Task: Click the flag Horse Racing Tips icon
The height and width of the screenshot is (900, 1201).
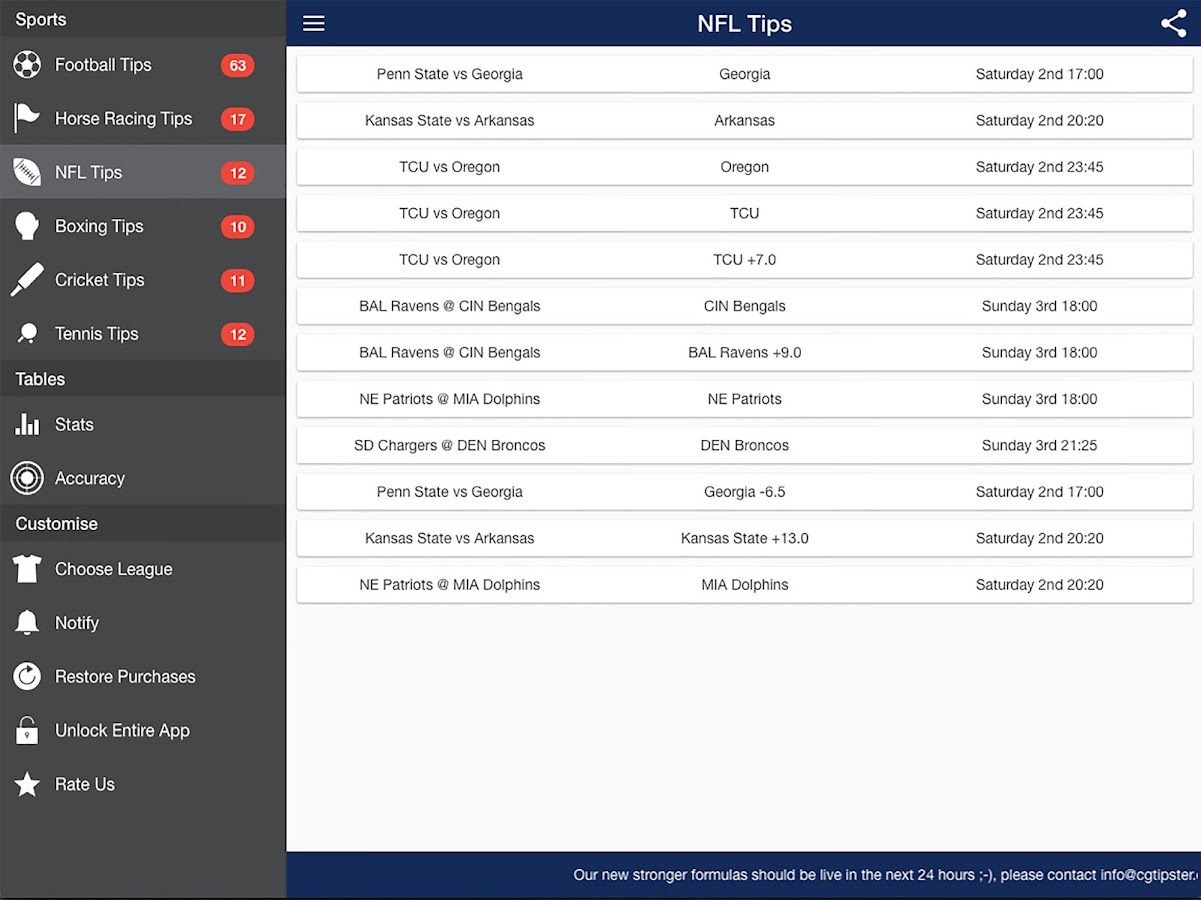Action: click(x=27, y=118)
